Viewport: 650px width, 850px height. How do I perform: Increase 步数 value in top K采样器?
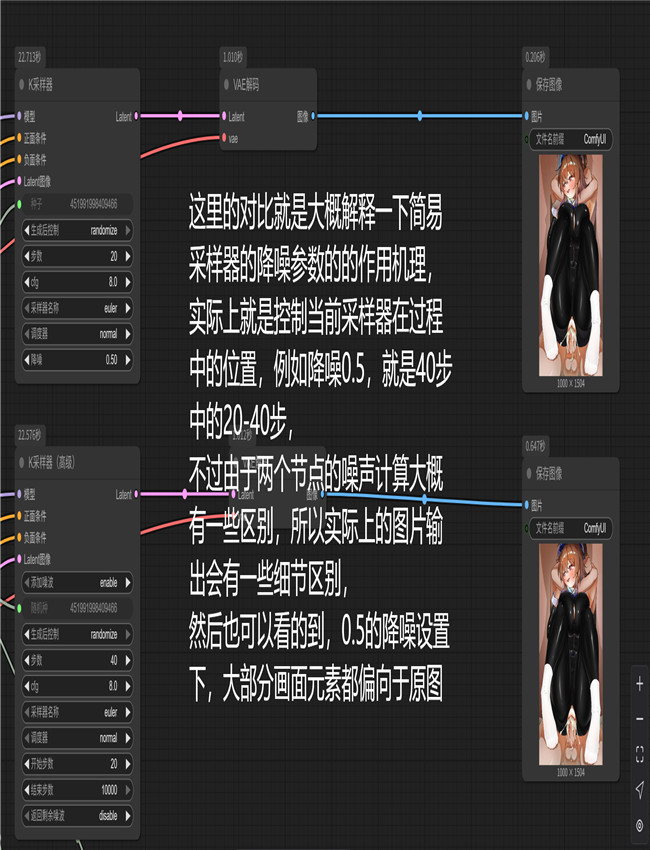click(128, 255)
